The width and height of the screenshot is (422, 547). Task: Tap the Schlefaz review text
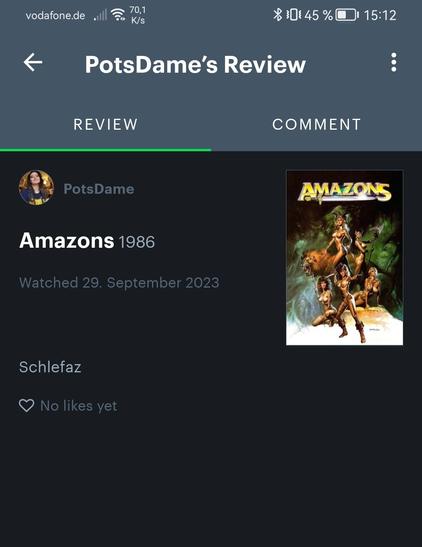(x=50, y=367)
